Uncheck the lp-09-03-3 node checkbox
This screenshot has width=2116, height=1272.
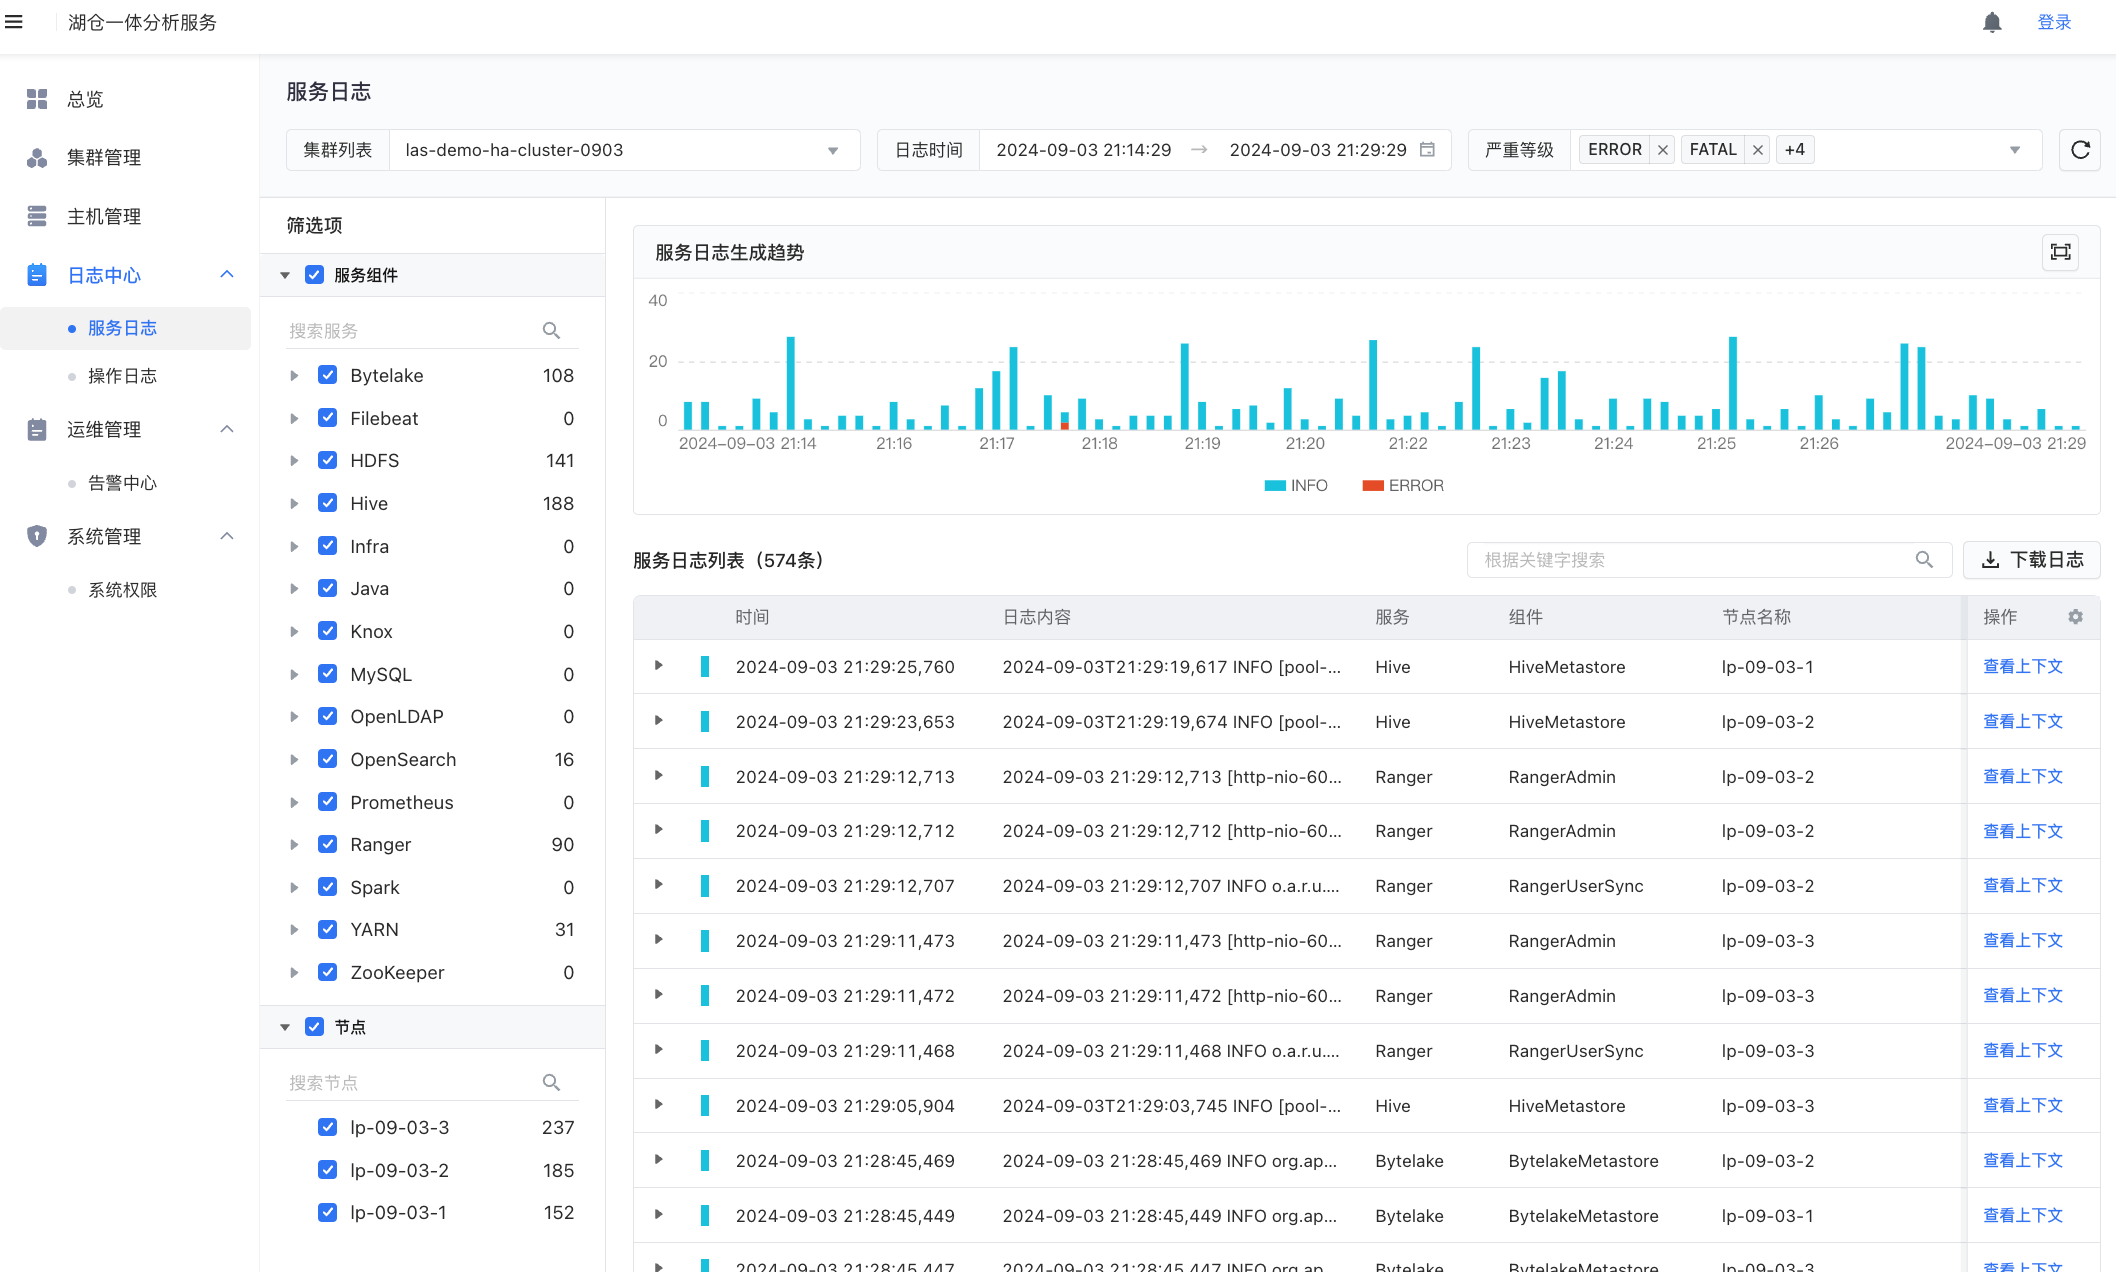click(327, 1127)
